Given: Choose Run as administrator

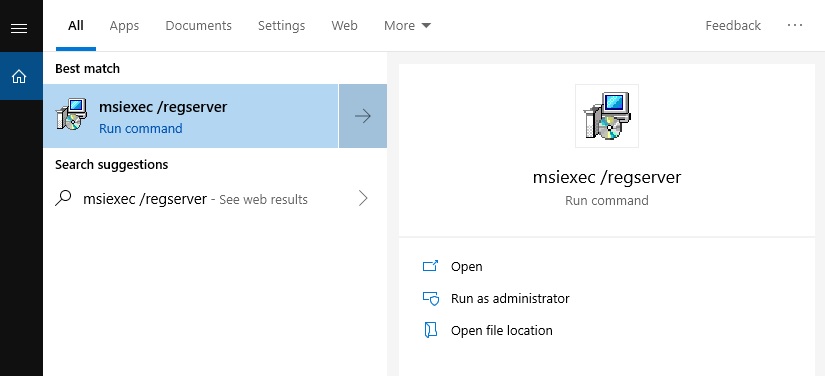Looking at the screenshot, I should click(510, 299).
